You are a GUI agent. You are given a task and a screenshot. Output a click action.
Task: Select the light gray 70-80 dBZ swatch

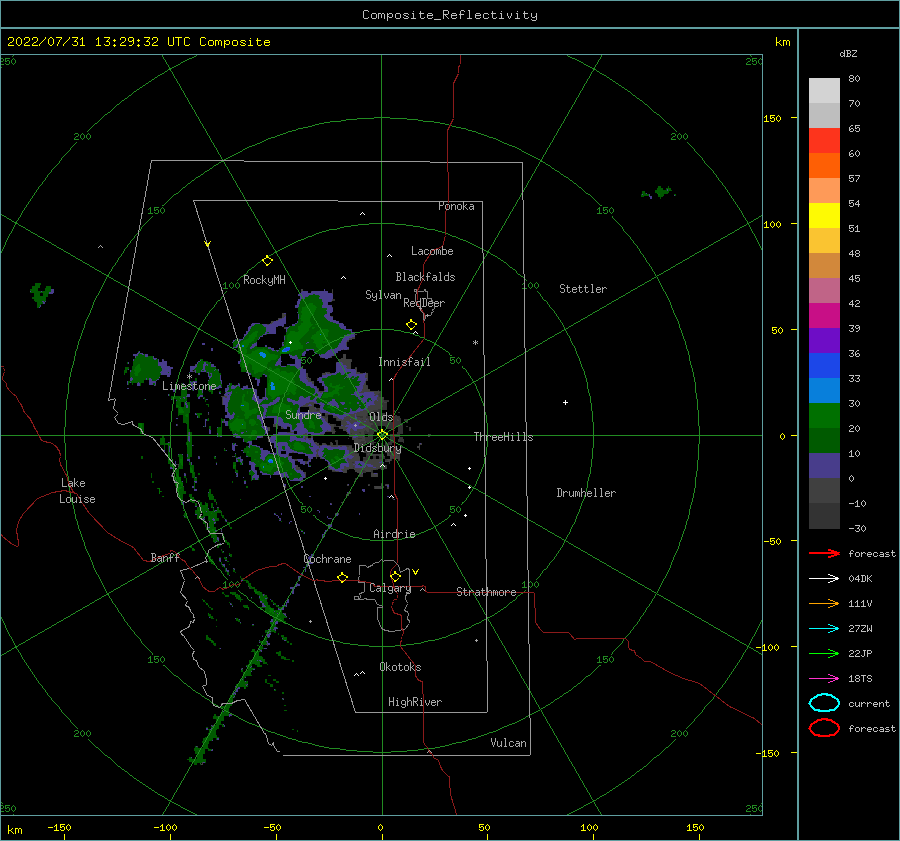coord(824,91)
